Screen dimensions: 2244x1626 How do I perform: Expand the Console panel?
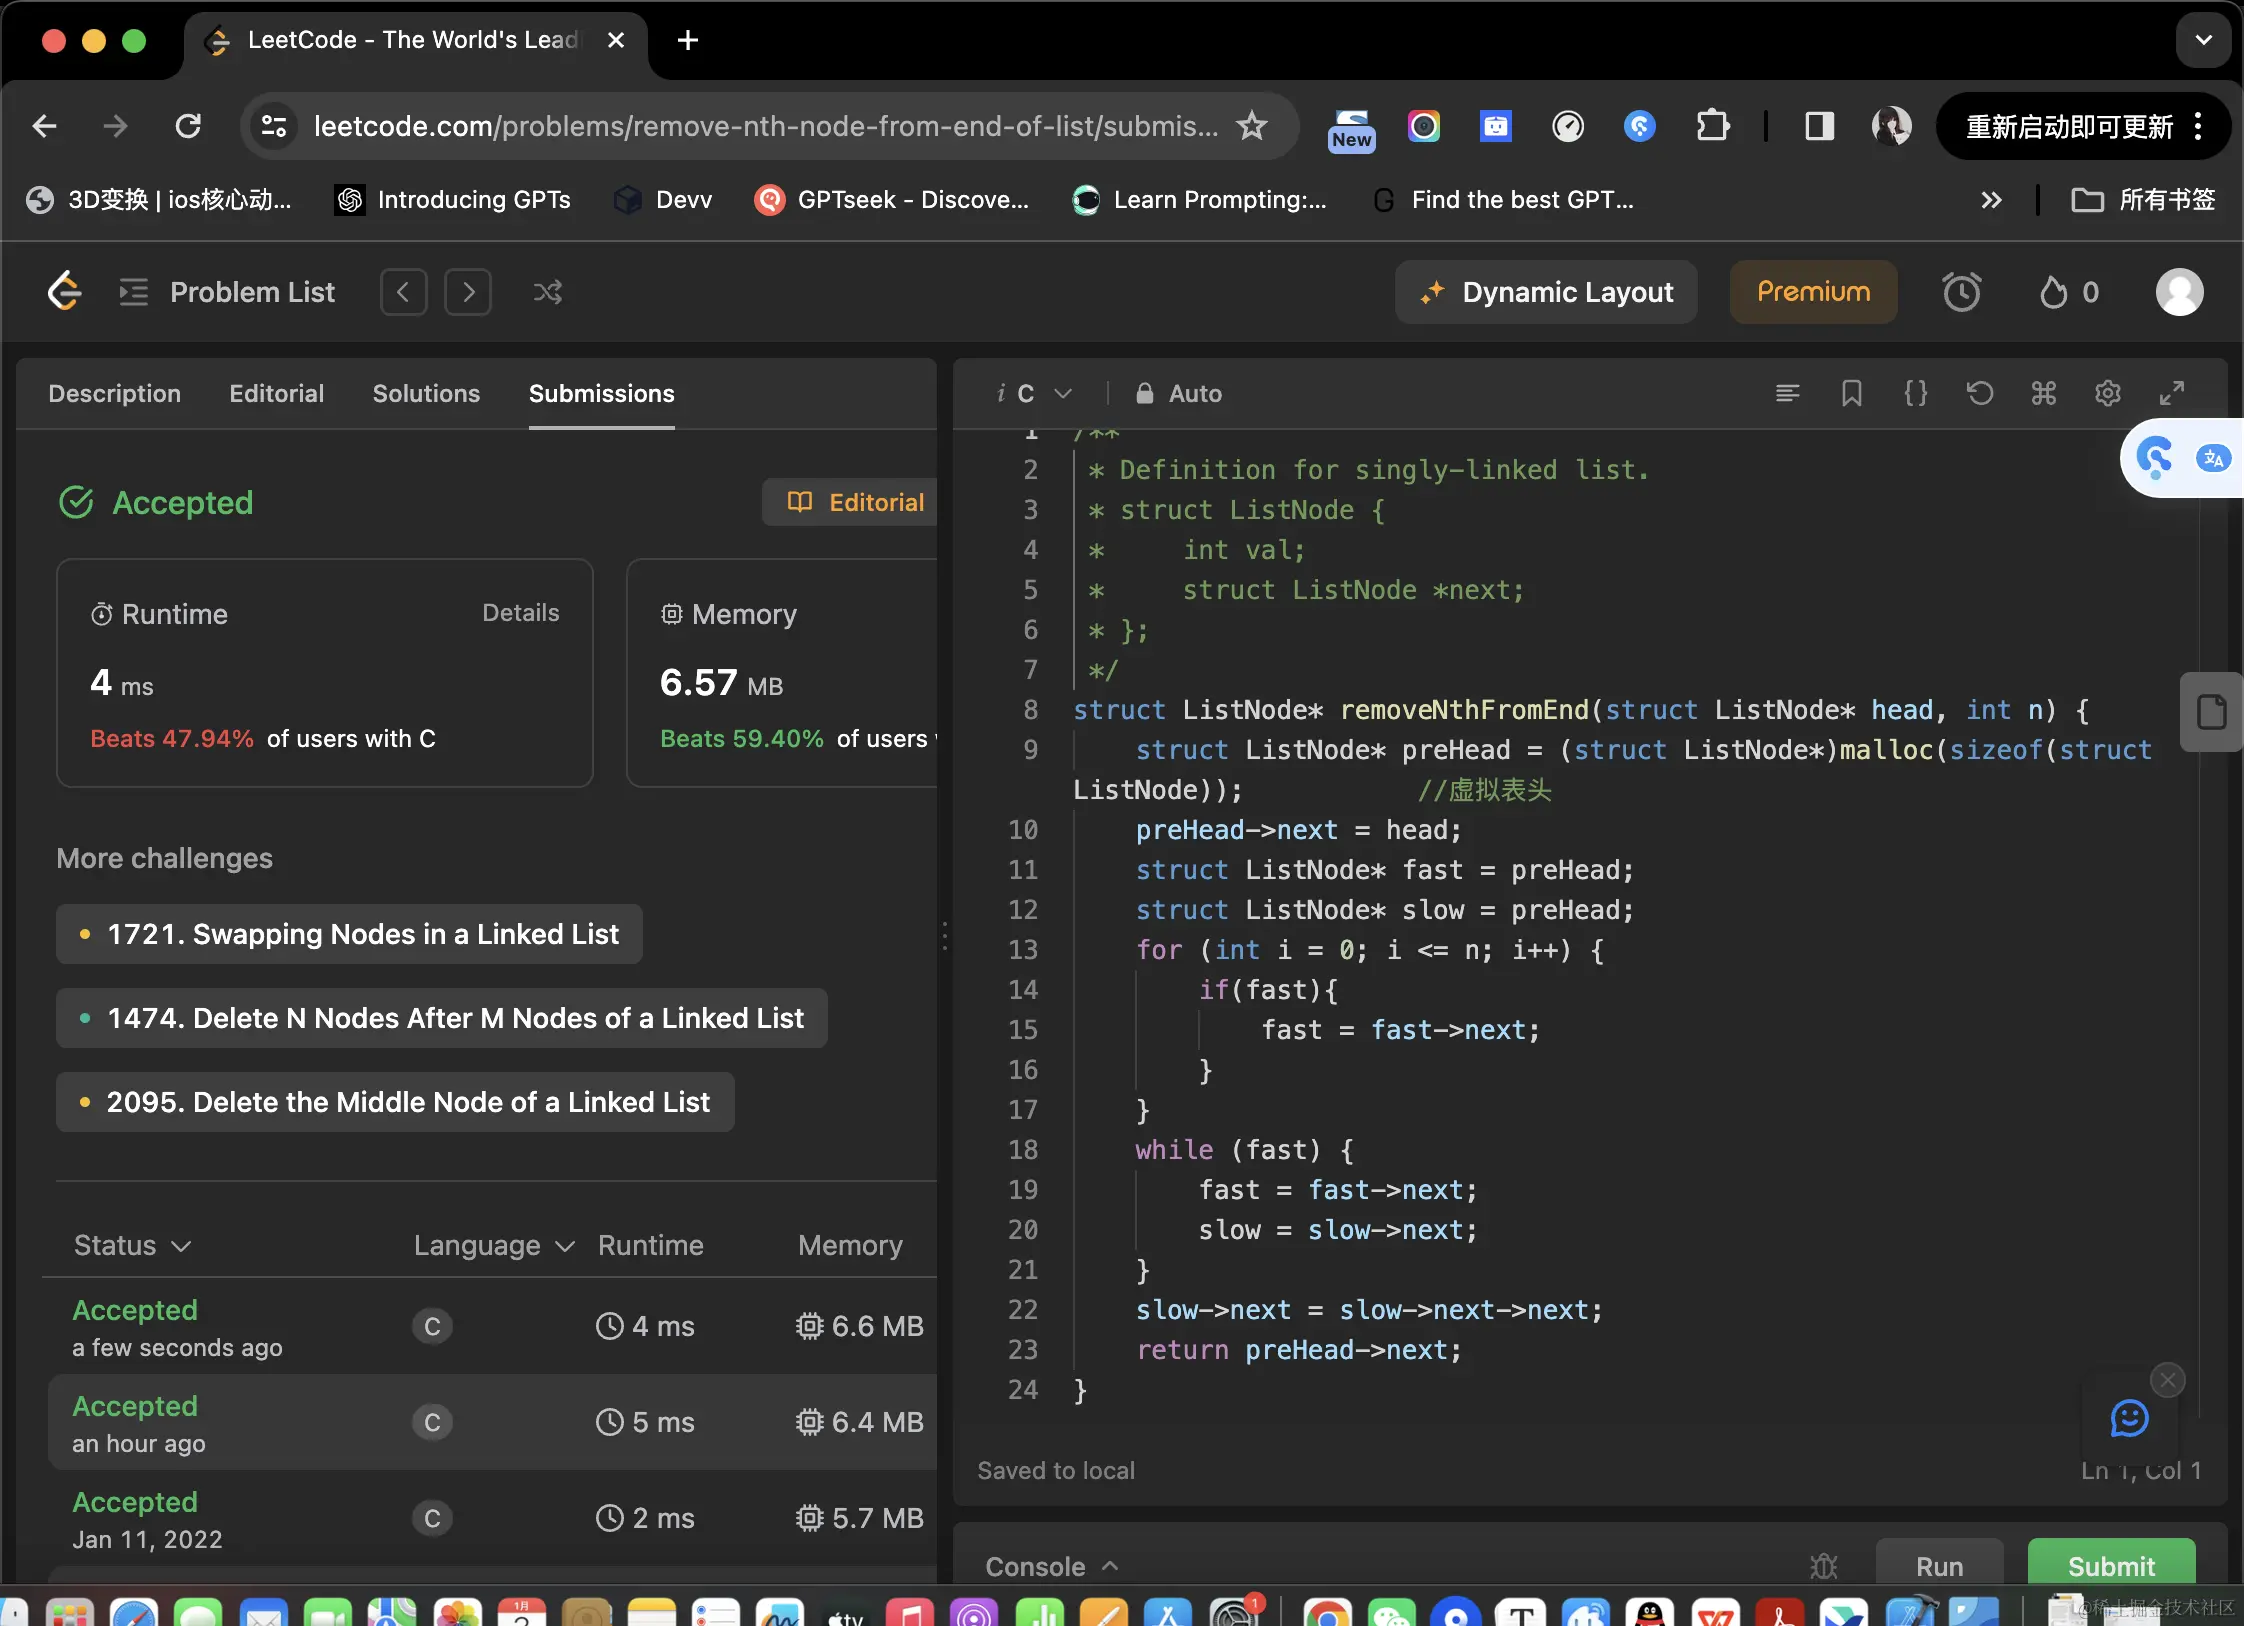click(x=1051, y=1566)
